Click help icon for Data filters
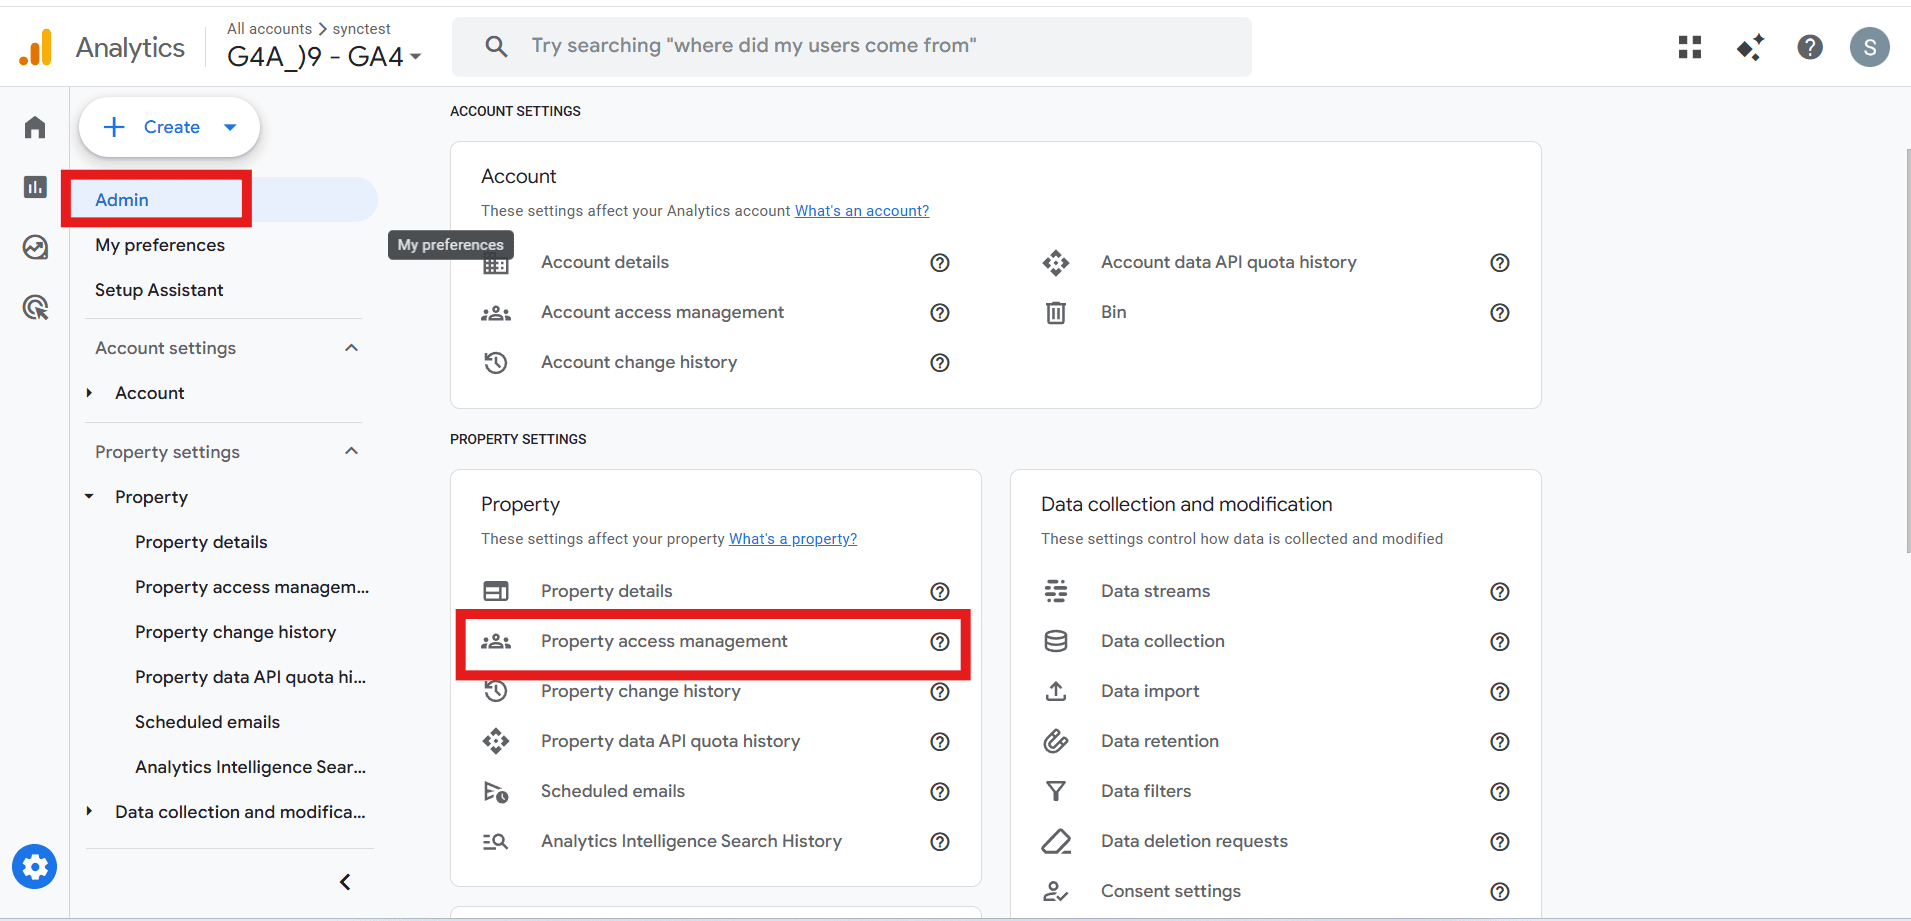The width and height of the screenshot is (1911, 921). pyautogui.click(x=1500, y=792)
